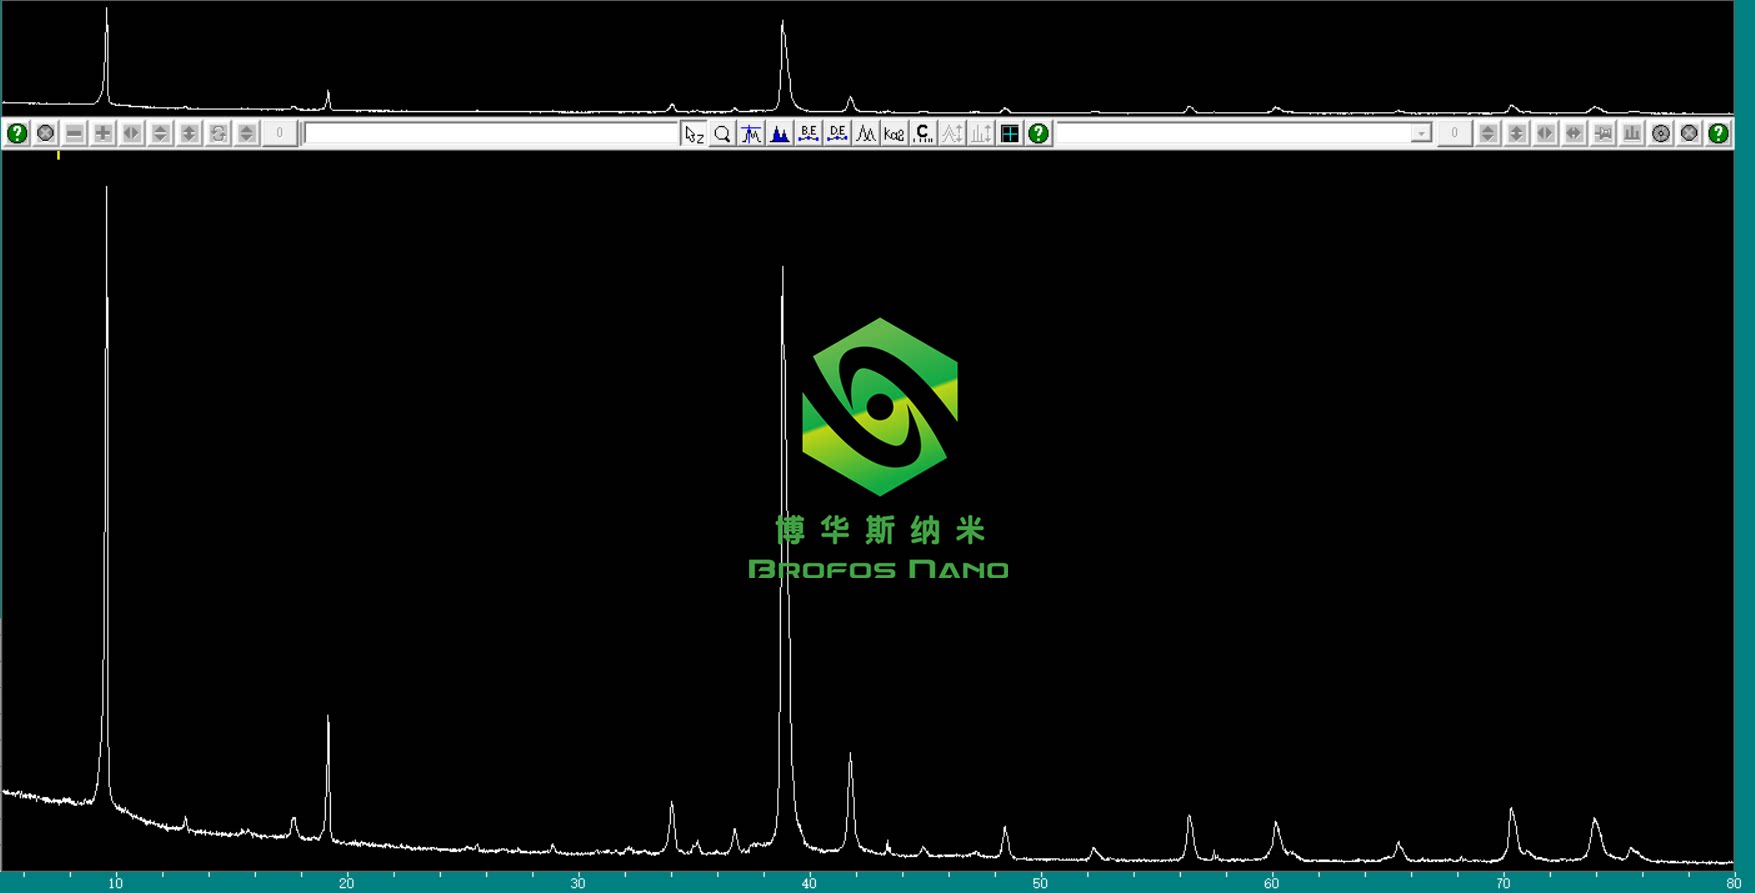1755x893 pixels.
Task: Select the blue filled peaks tool
Action: [x=780, y=133]
